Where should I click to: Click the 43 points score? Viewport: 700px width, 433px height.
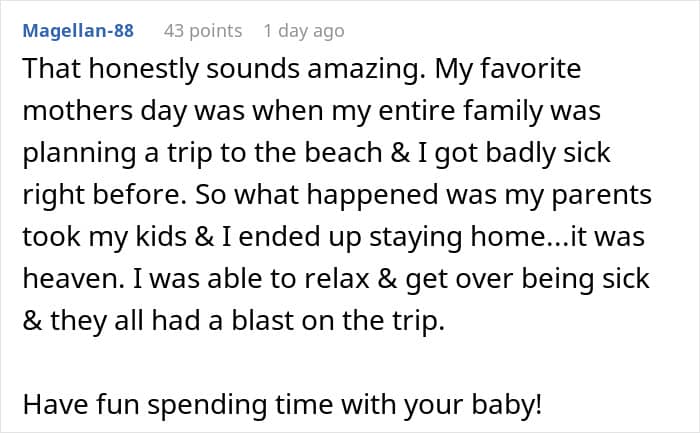(x=203, y=31)
